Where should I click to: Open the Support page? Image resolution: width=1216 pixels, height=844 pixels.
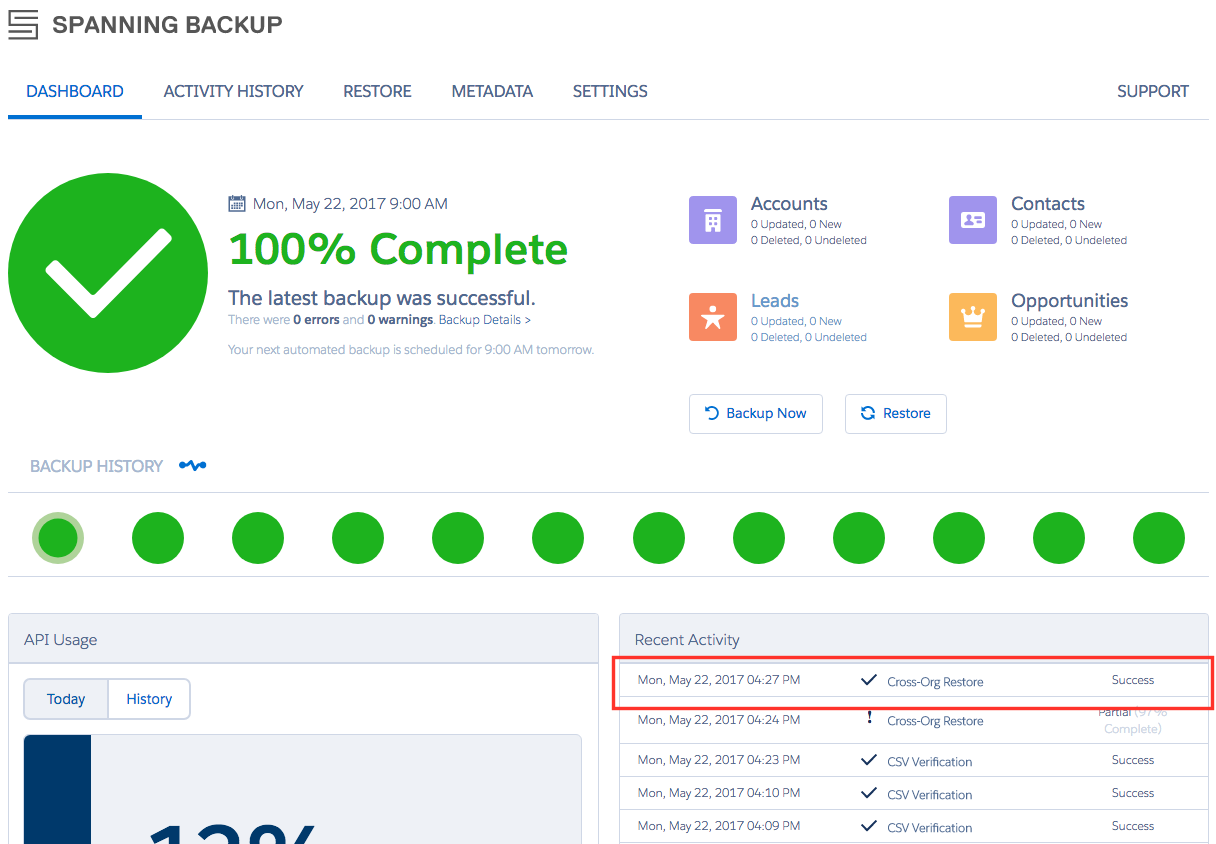[1152, 91]
